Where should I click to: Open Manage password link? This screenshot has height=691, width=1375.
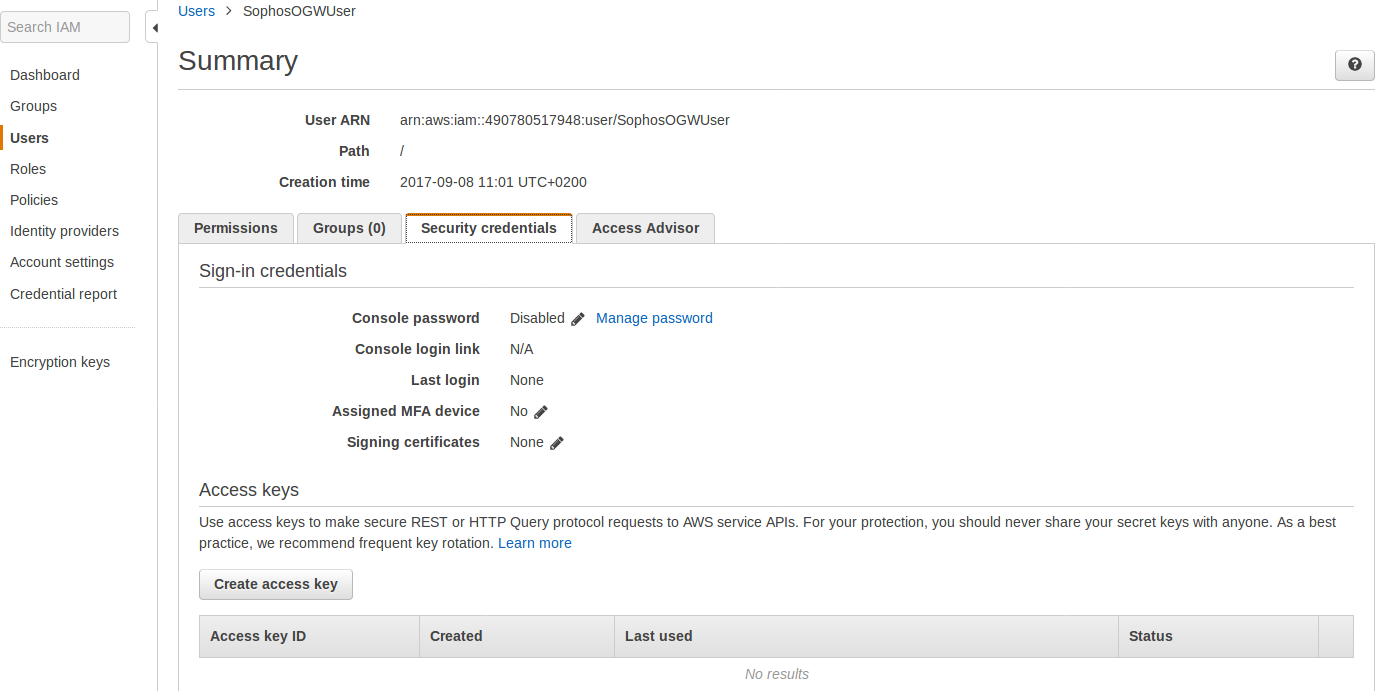pos(654,318)
